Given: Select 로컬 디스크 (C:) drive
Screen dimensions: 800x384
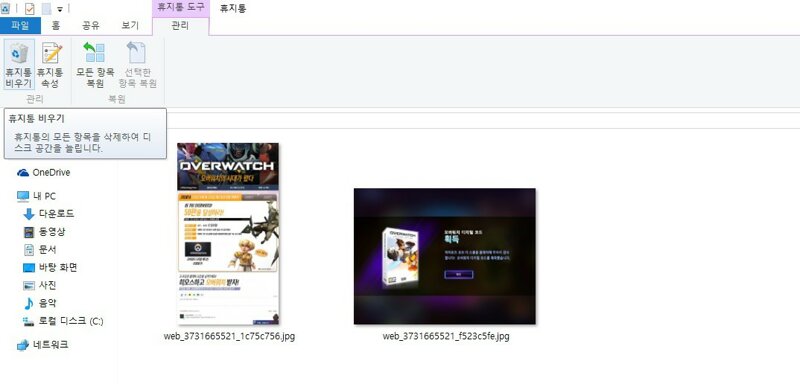Looking at the screenshot, I should coord(63,321).
